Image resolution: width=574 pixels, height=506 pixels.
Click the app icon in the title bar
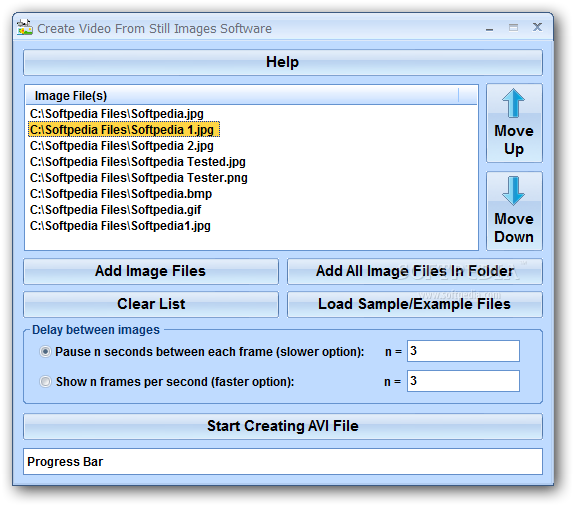point(25,28)
